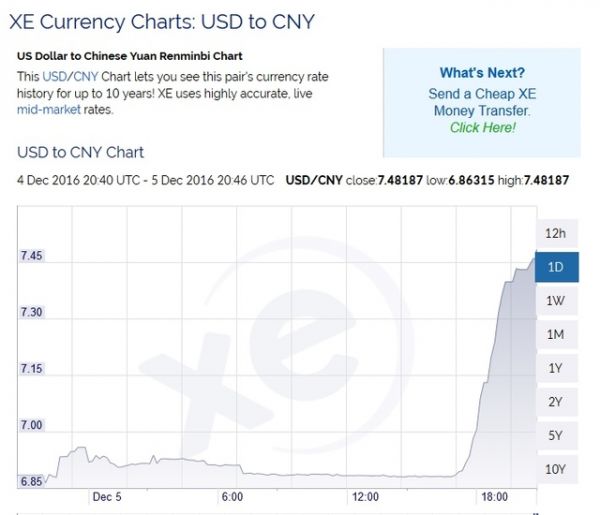600x515 pixels.
Task: Switch chart to 1W range
Action: pos(555,301)
